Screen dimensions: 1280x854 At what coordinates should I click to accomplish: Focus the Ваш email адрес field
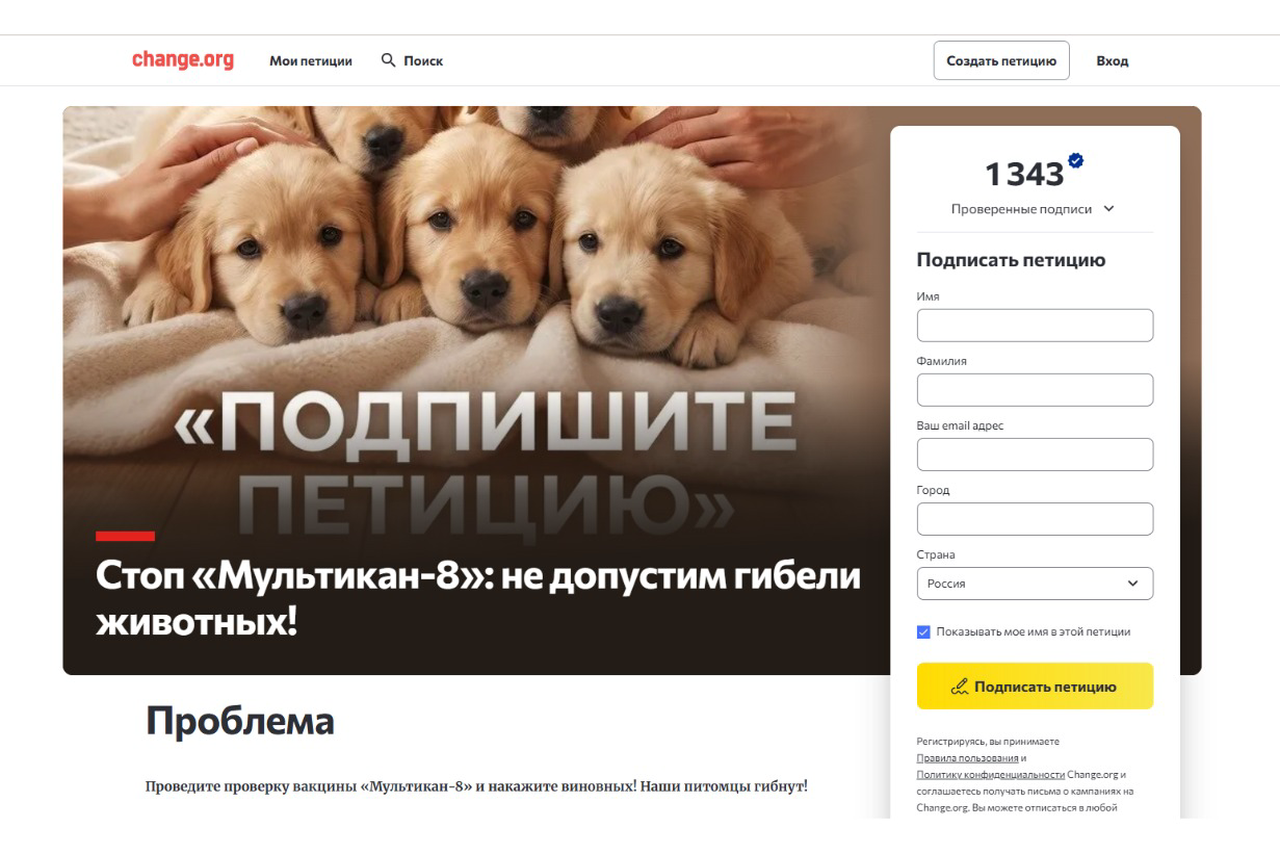(1035, 454)
